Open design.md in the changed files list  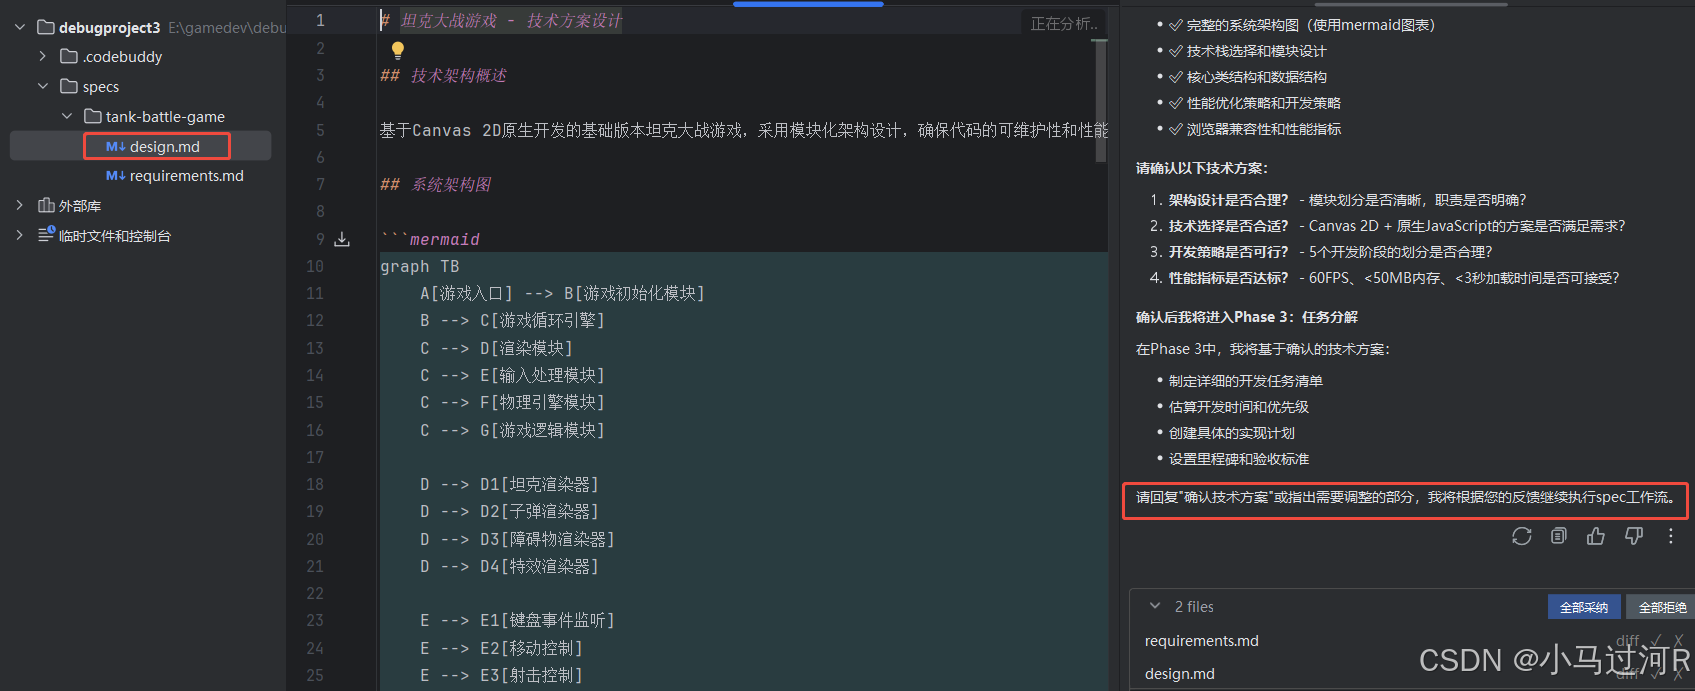point(1179,674)
